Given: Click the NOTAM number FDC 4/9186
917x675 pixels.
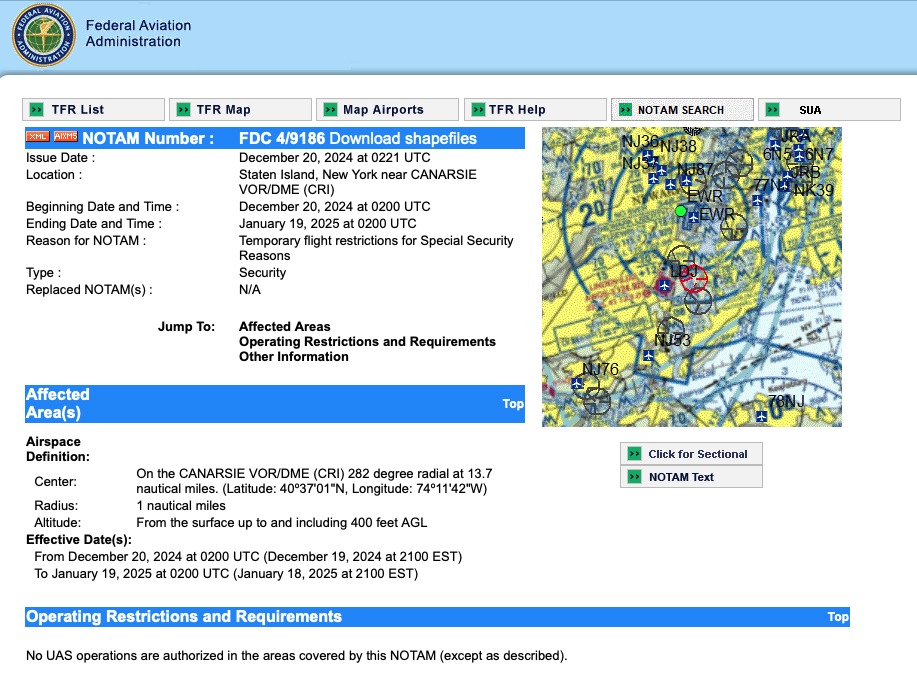Looking at the screenshot, I should point(282,138).
